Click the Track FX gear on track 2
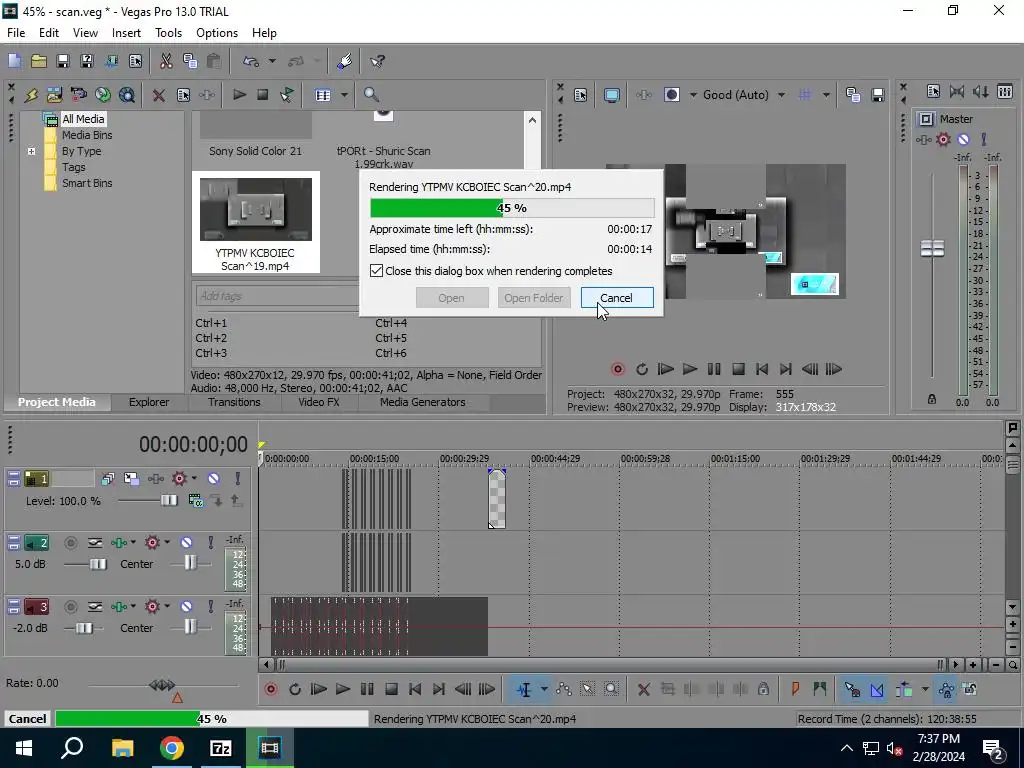 tap(152, 543)
